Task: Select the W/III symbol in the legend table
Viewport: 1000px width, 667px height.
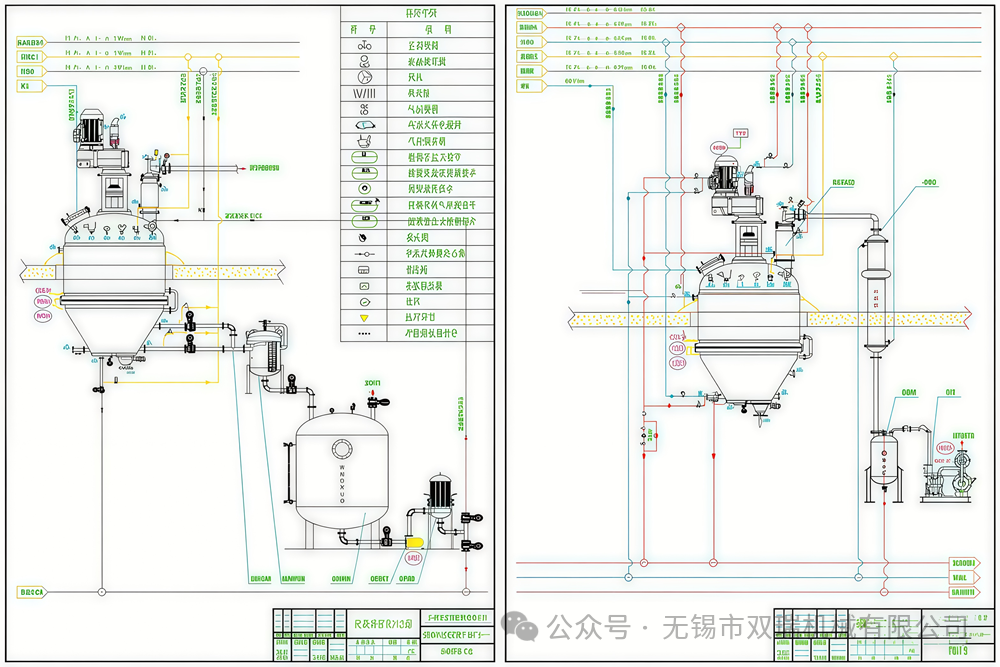Action: tap(364, 93)
